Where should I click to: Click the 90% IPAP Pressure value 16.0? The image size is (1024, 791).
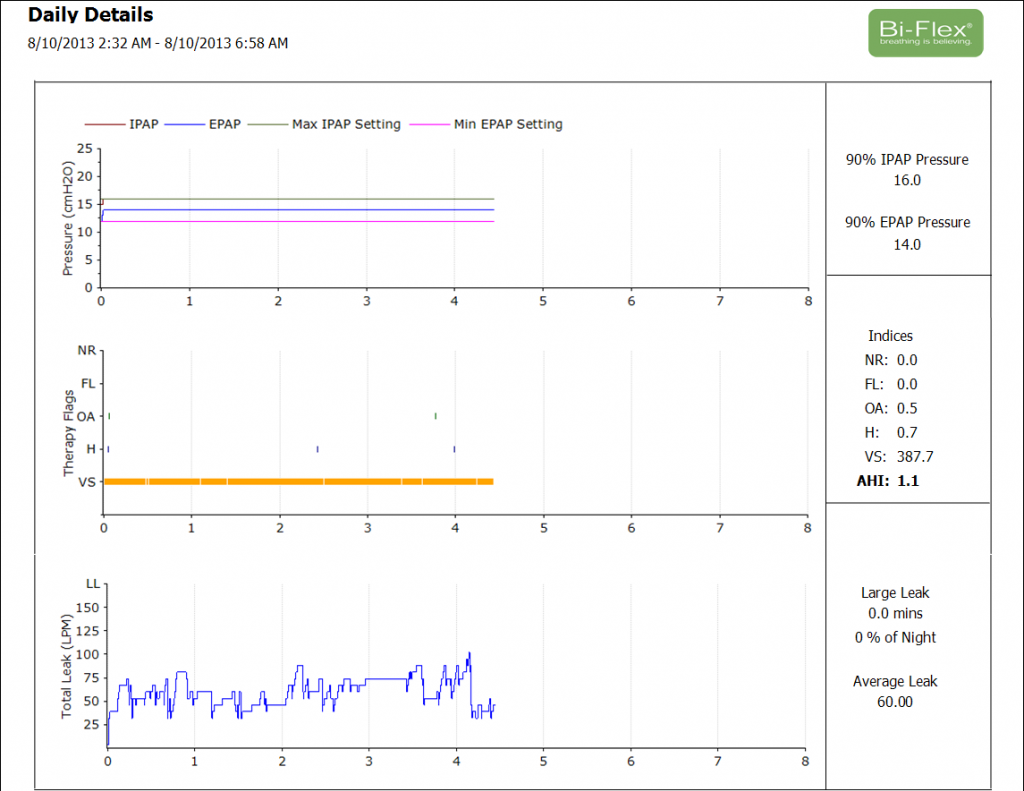coord(906,181)
